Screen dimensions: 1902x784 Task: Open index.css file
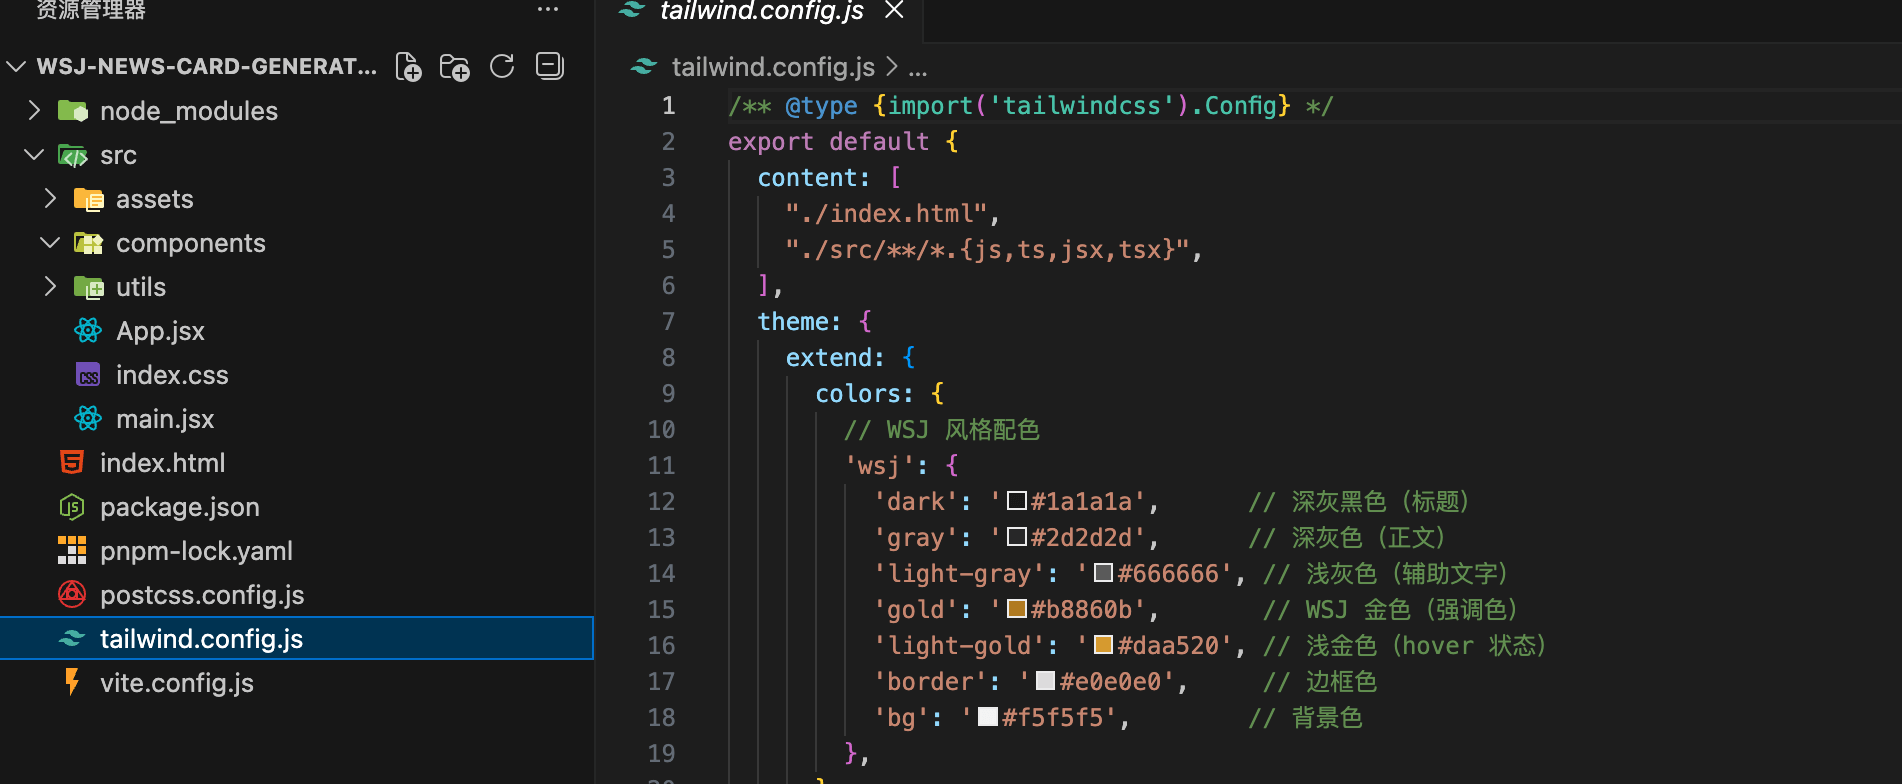[x=172, y=375]
